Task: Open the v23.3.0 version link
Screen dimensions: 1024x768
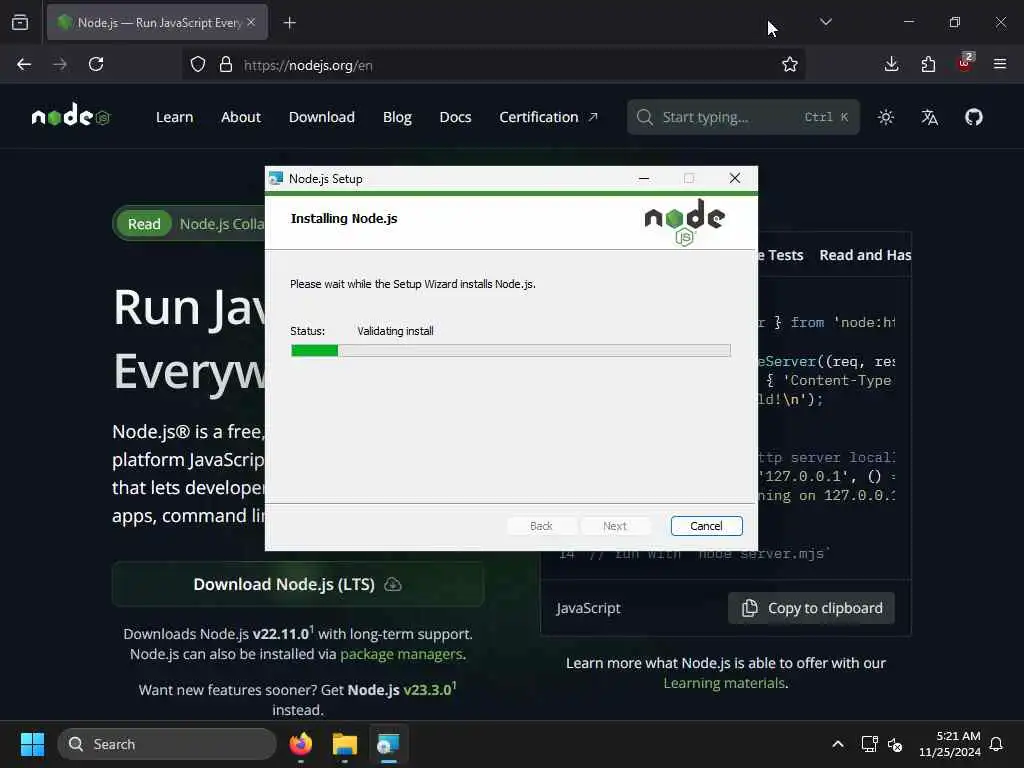Action: point(428,690)
